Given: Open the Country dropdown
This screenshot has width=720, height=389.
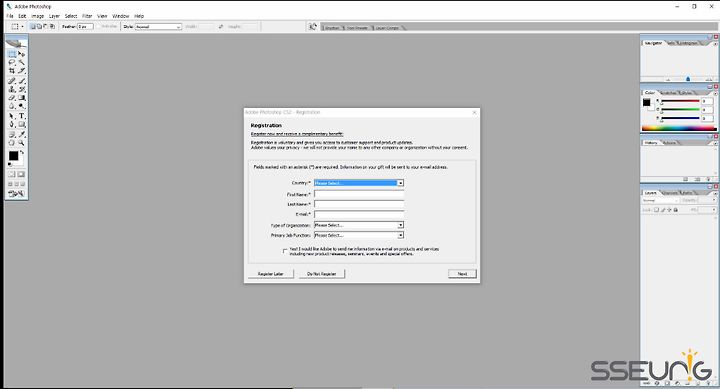Looking at the screenshot, I should click(x=359, y=183).
